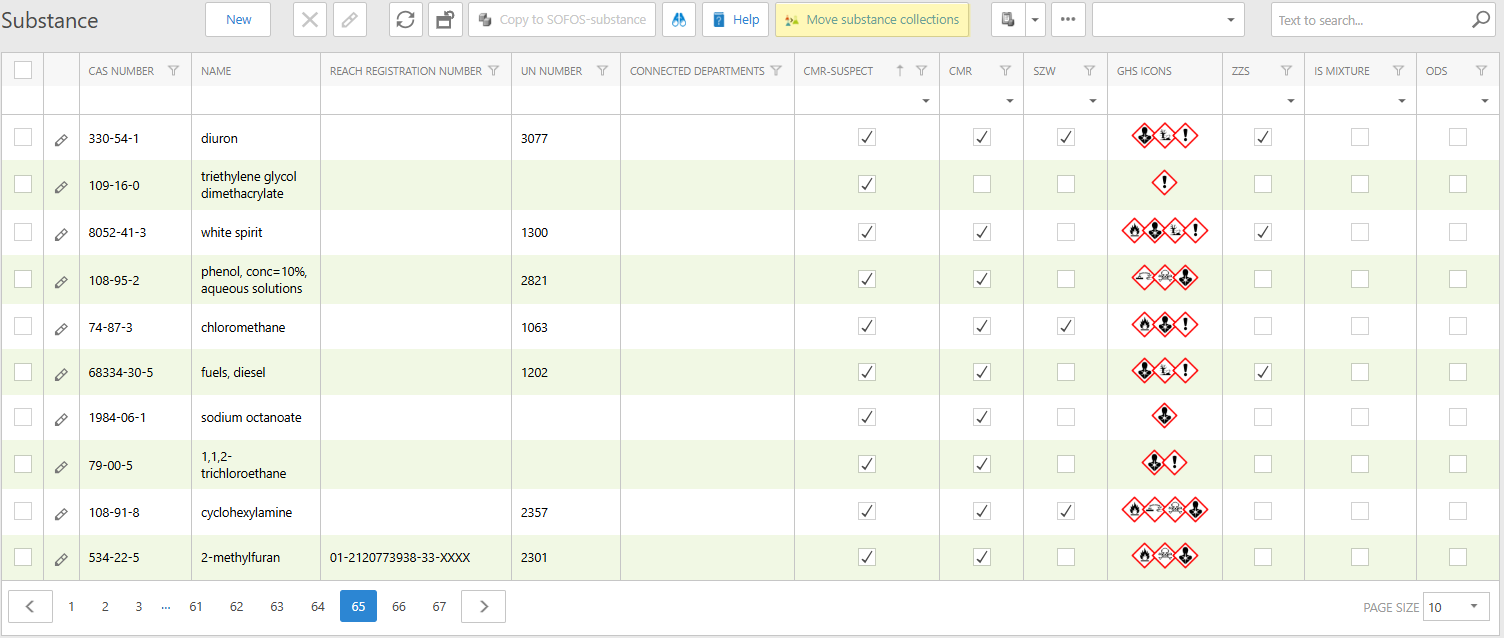Expand the Page Size dropdown
Screen dimensions: 1504x638
tap(1473, 607)
